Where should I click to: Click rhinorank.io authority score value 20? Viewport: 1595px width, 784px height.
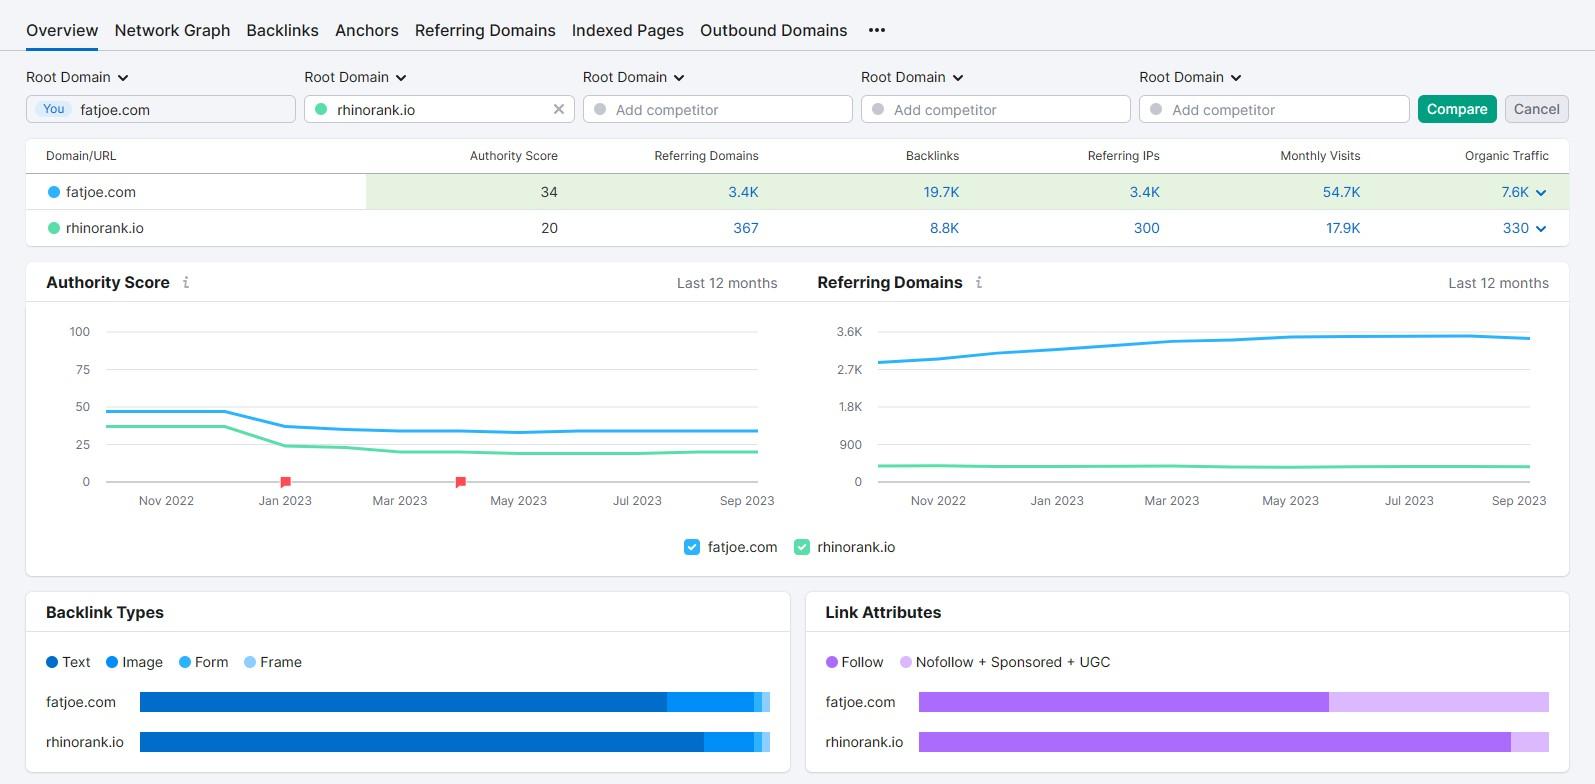pos(549,228)
